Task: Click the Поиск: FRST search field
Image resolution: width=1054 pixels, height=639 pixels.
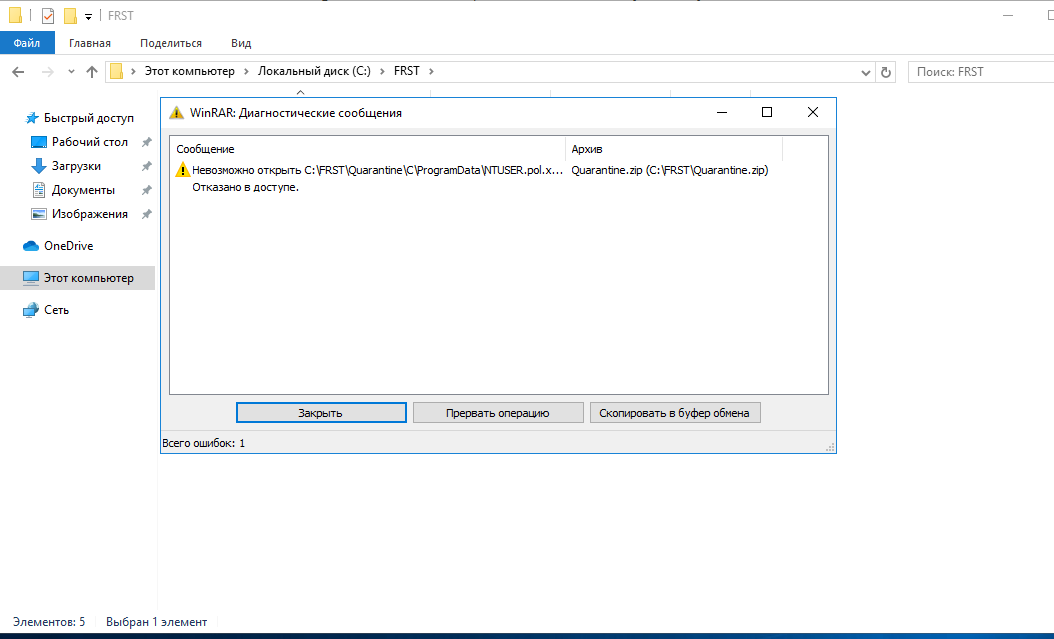Action: point(981,72)
